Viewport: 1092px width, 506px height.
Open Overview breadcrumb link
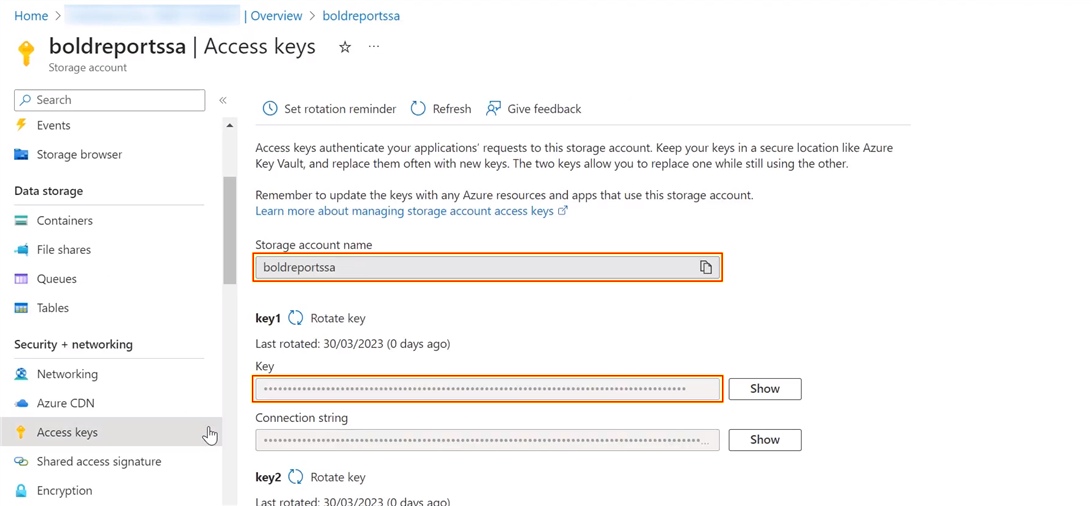[276, 15]
